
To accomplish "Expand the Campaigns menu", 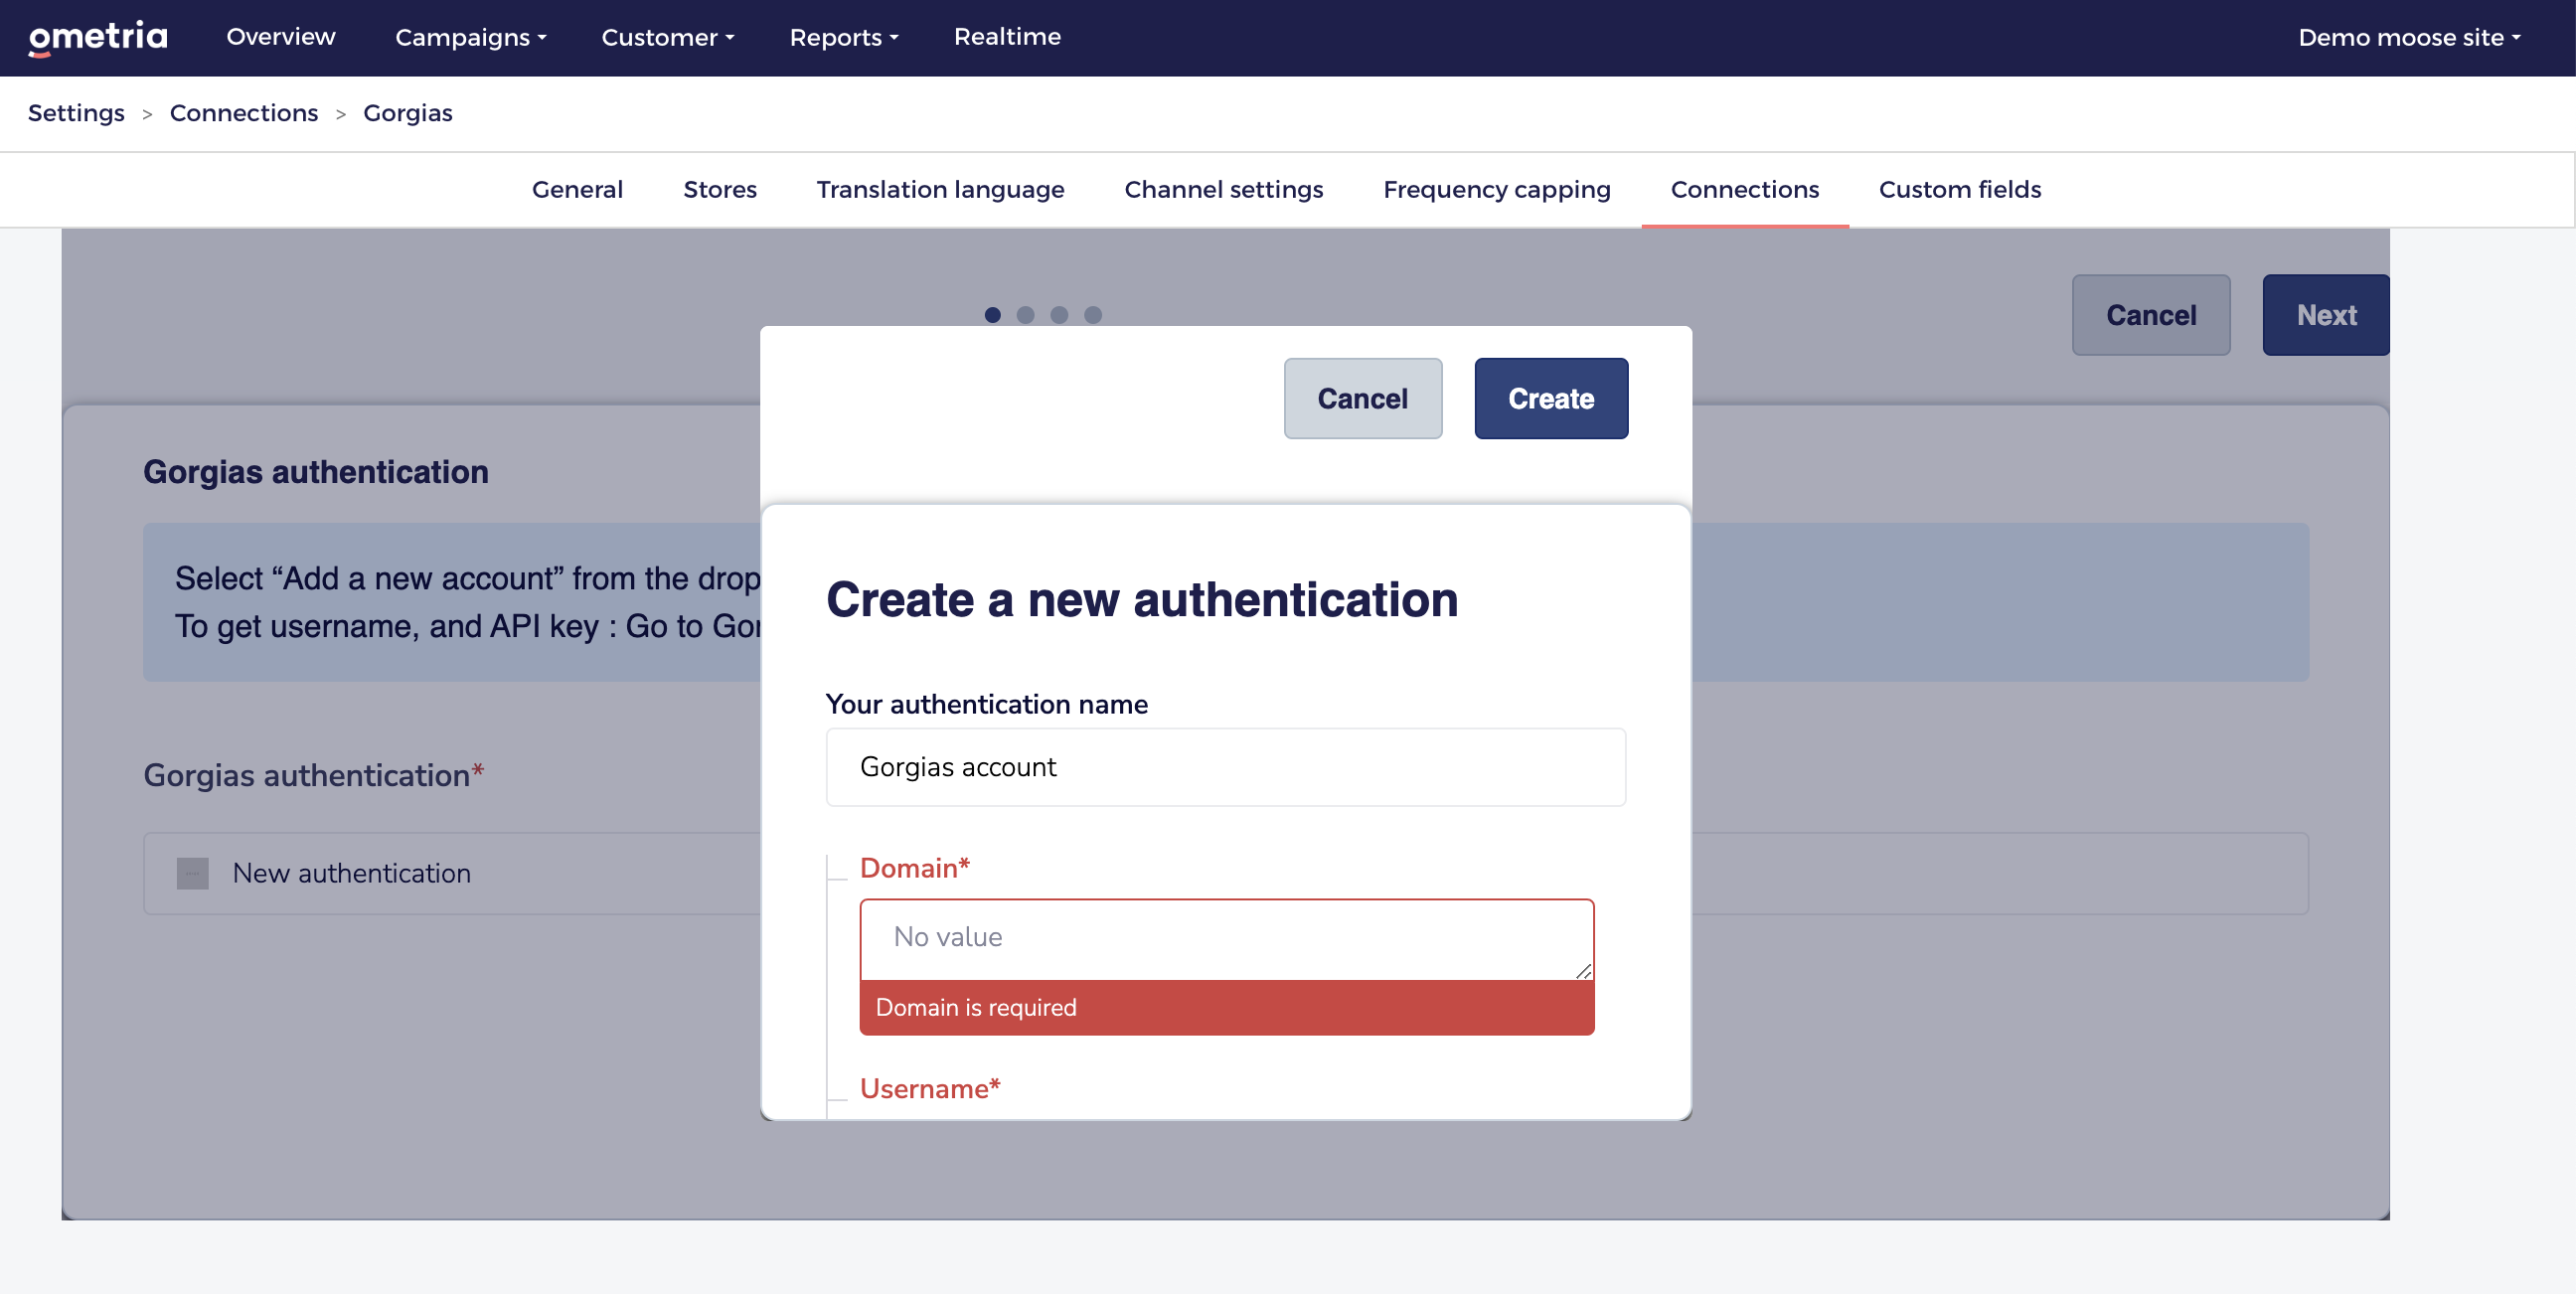I will point(470,37).
